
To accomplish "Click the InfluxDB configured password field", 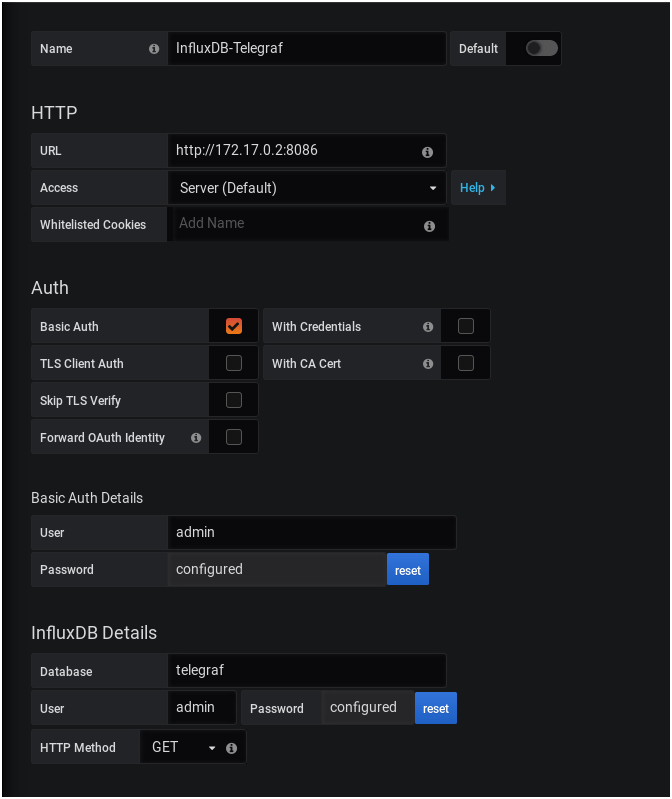I will point(367,707).
